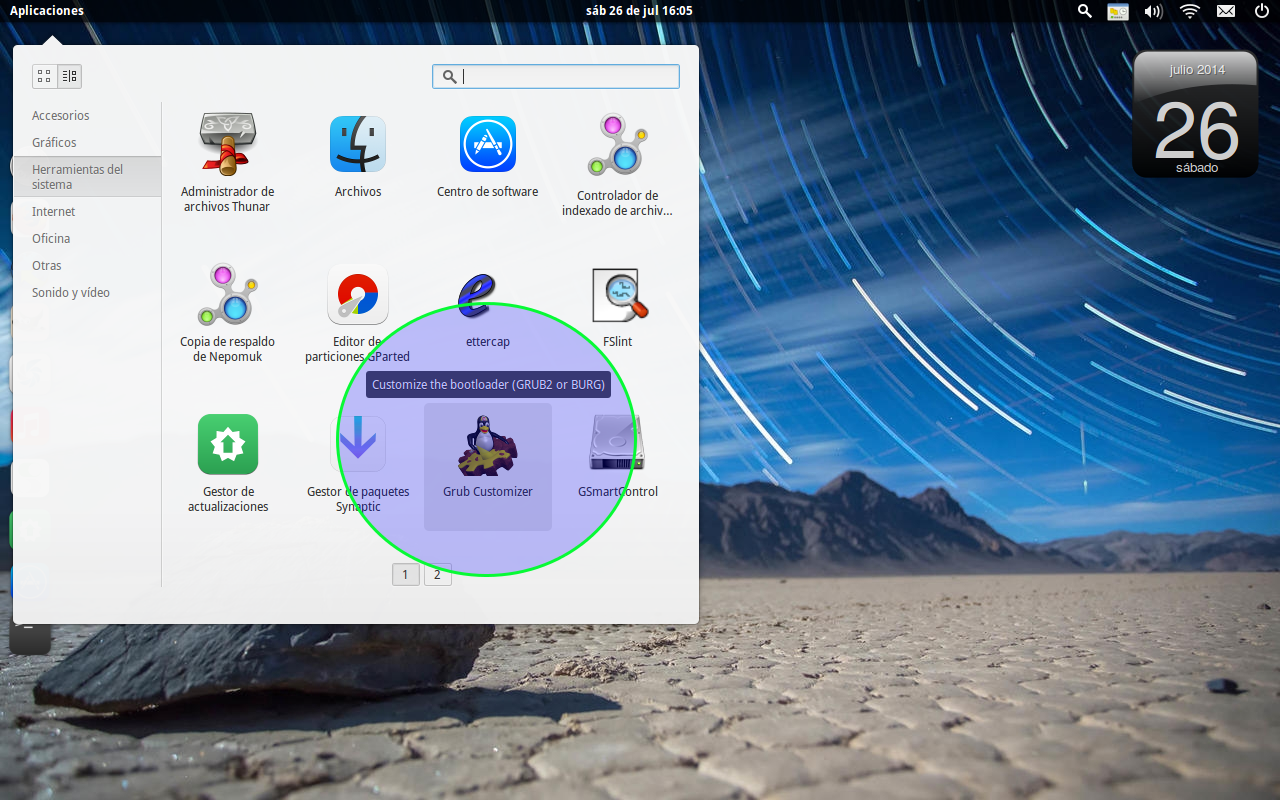Open the Aplicaciones menu
Screen dimensions: 1280x800
click(x=47, y=11)
